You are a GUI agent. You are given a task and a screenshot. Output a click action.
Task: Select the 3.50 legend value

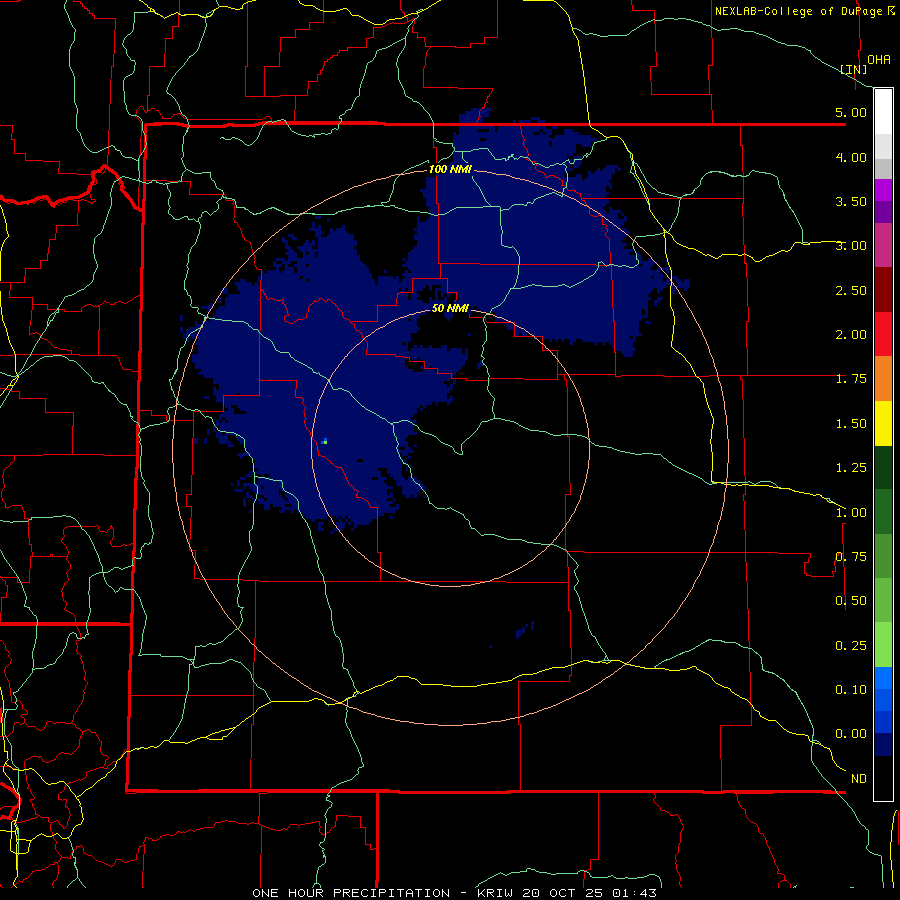pyautogui.click(x=851, y=201)
